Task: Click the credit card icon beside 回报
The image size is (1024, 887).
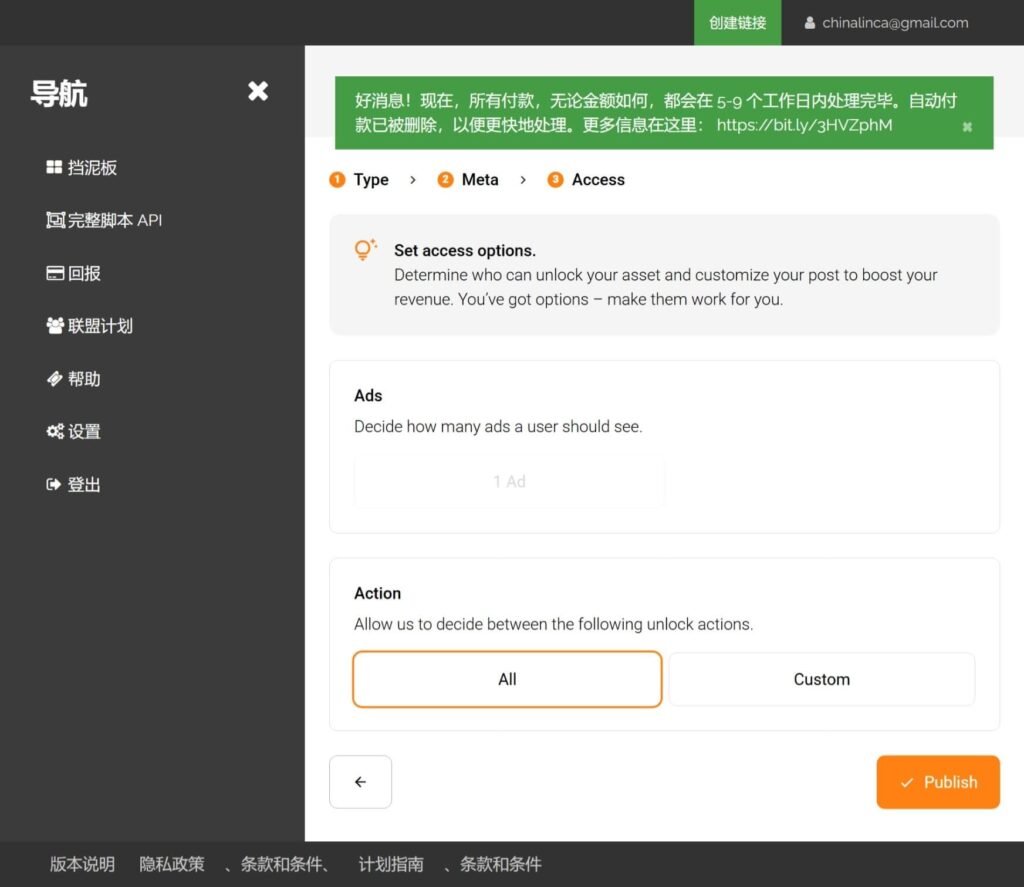Action: point(55,273)
